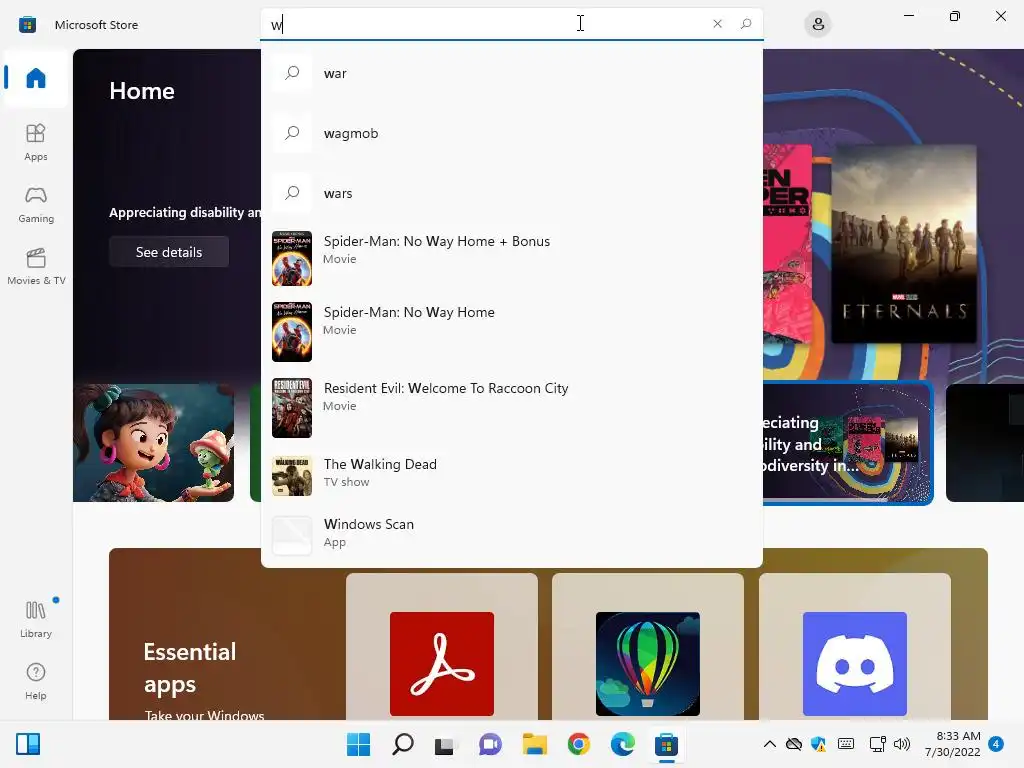Open the notification count badge
The height and width of the screenshot is (768, 1024).
pos(996,744)
